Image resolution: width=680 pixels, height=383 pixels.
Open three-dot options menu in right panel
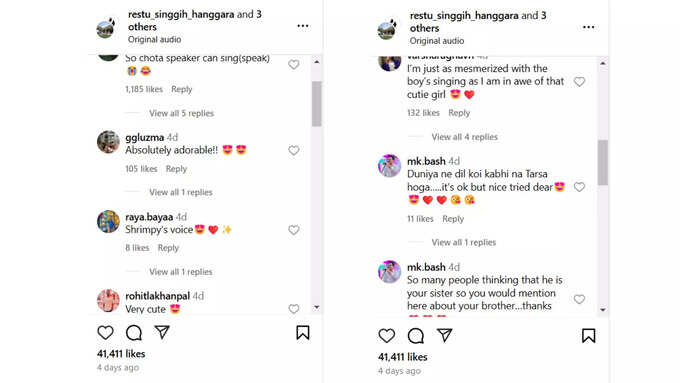(x=588, y=27)
